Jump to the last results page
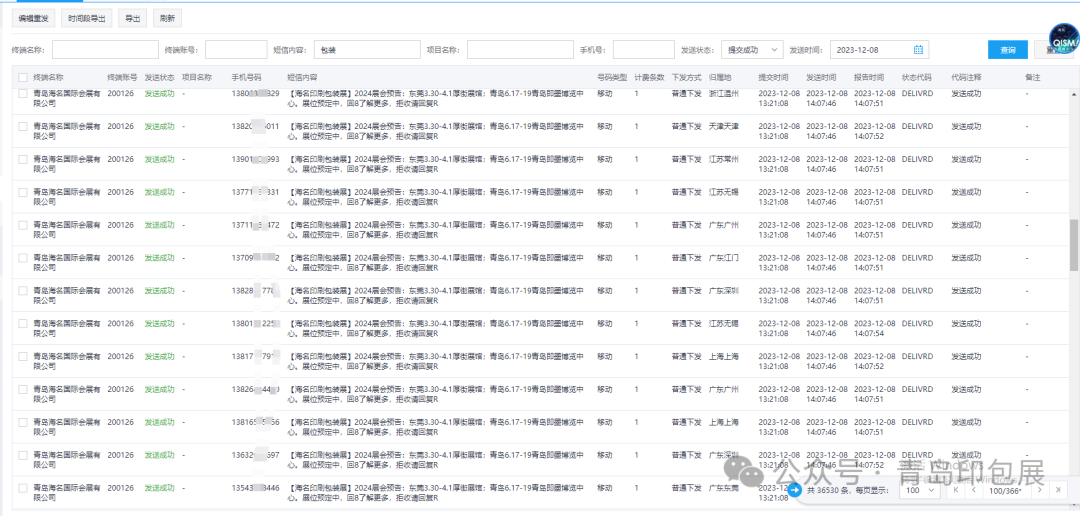 click(1059, 491)
